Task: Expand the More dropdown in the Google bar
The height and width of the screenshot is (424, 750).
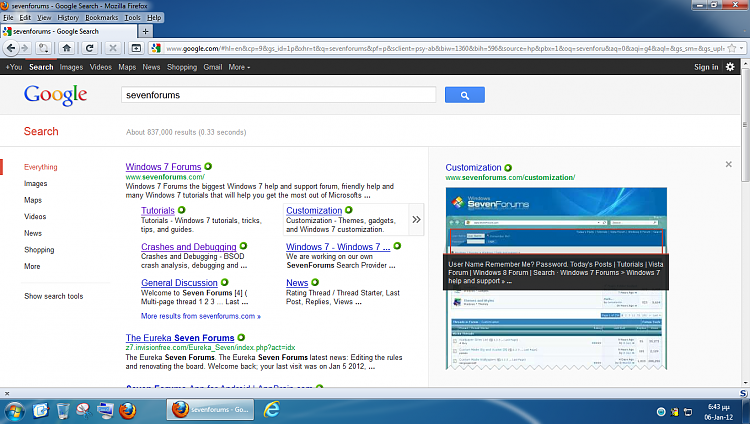Action: pos(239,67)
